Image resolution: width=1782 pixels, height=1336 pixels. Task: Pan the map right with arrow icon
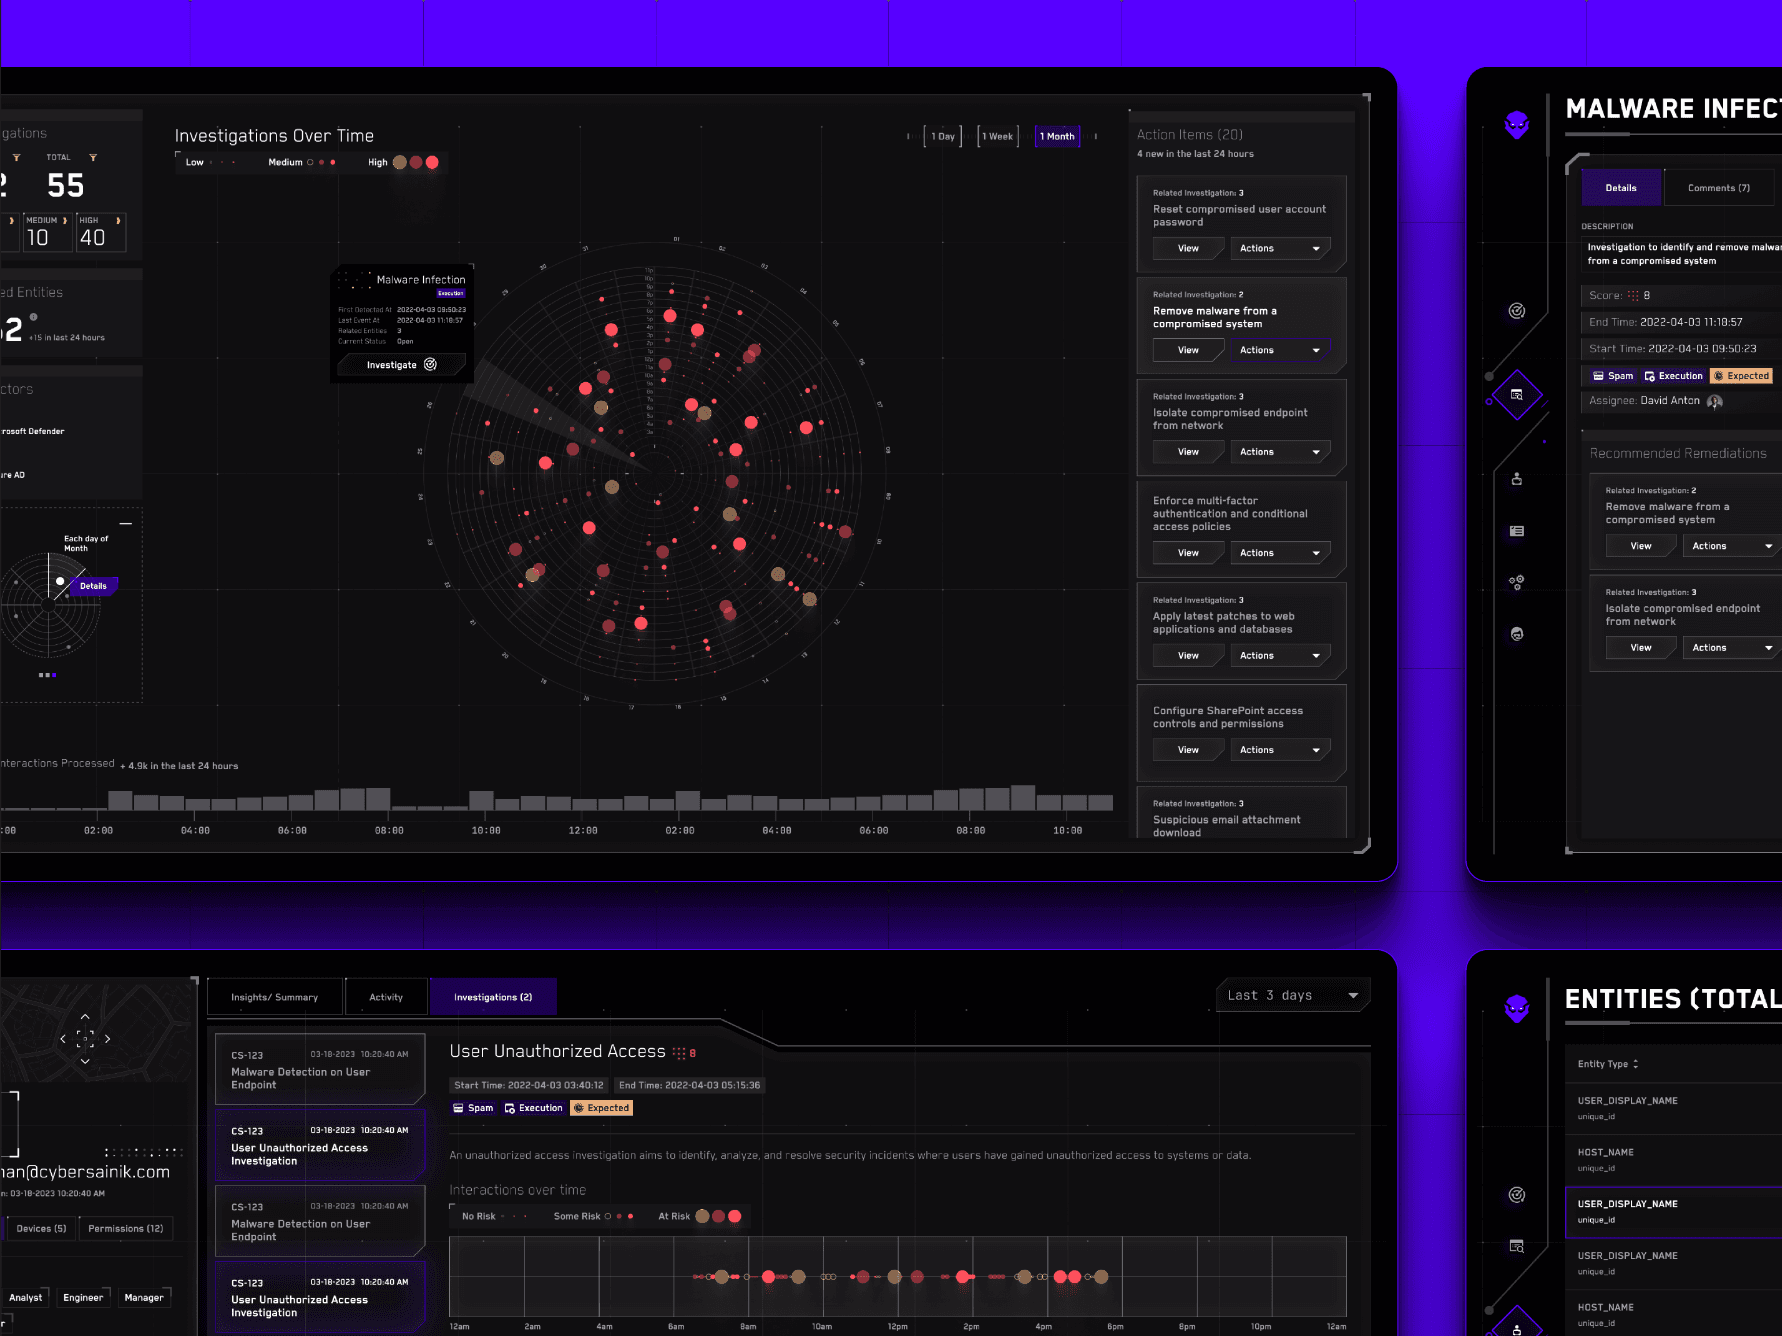click(108, 1039)
